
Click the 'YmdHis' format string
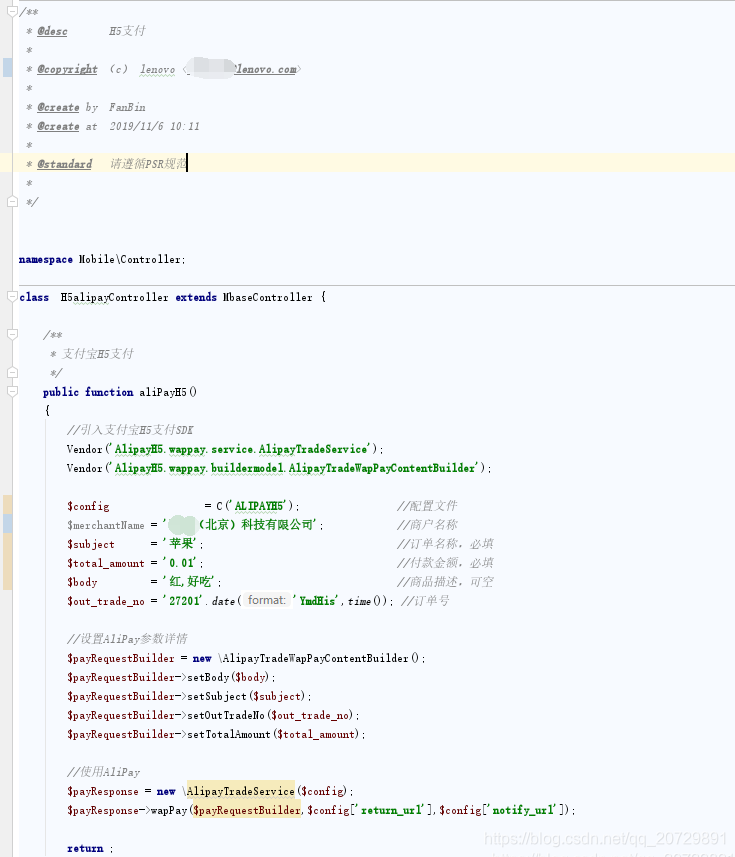[316, 601]
